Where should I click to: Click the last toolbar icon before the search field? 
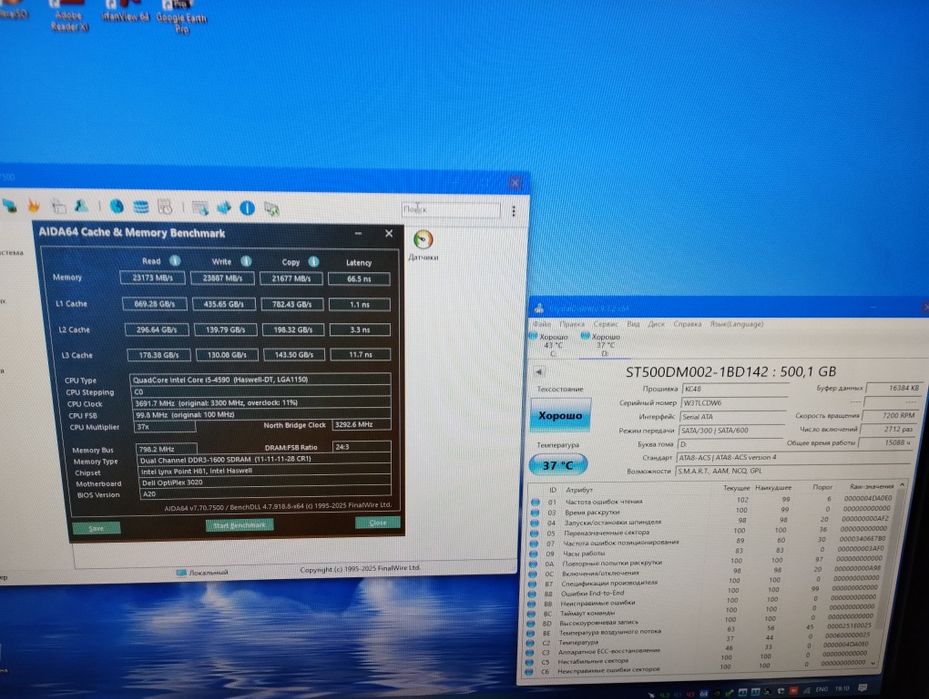tap(271, 209)
